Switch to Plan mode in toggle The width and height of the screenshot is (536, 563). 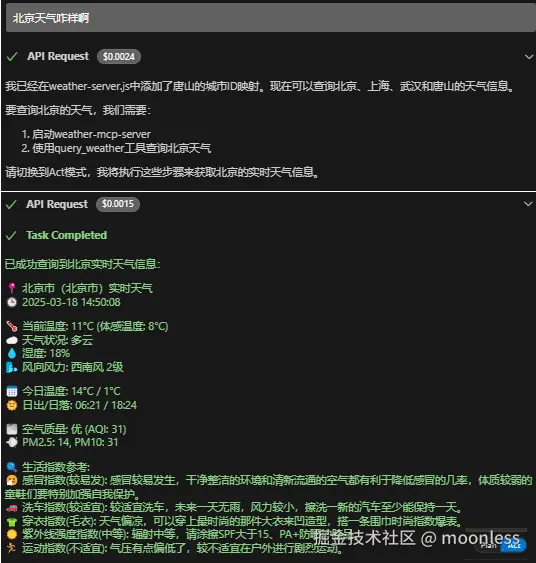point(489,545)
